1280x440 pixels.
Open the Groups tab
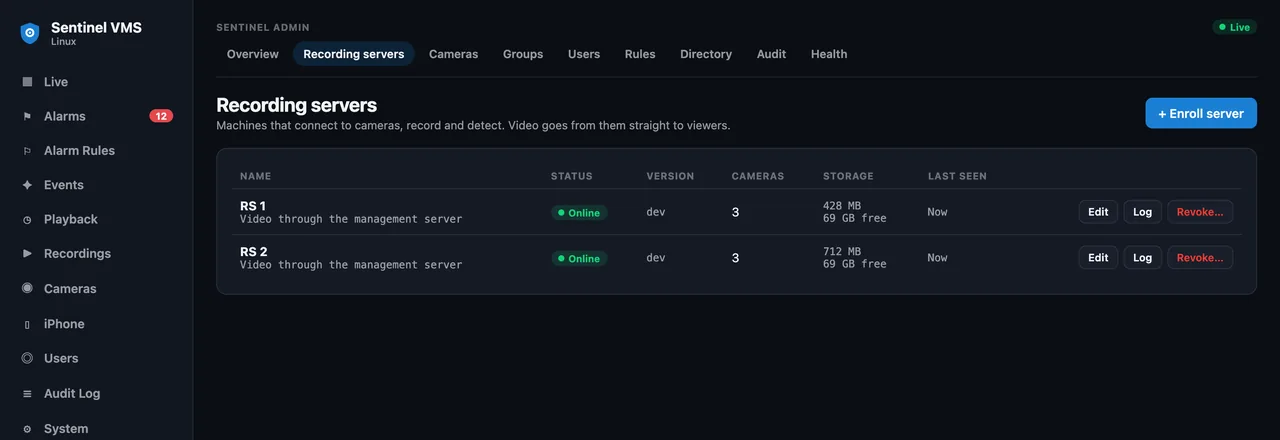coord(523,54)
